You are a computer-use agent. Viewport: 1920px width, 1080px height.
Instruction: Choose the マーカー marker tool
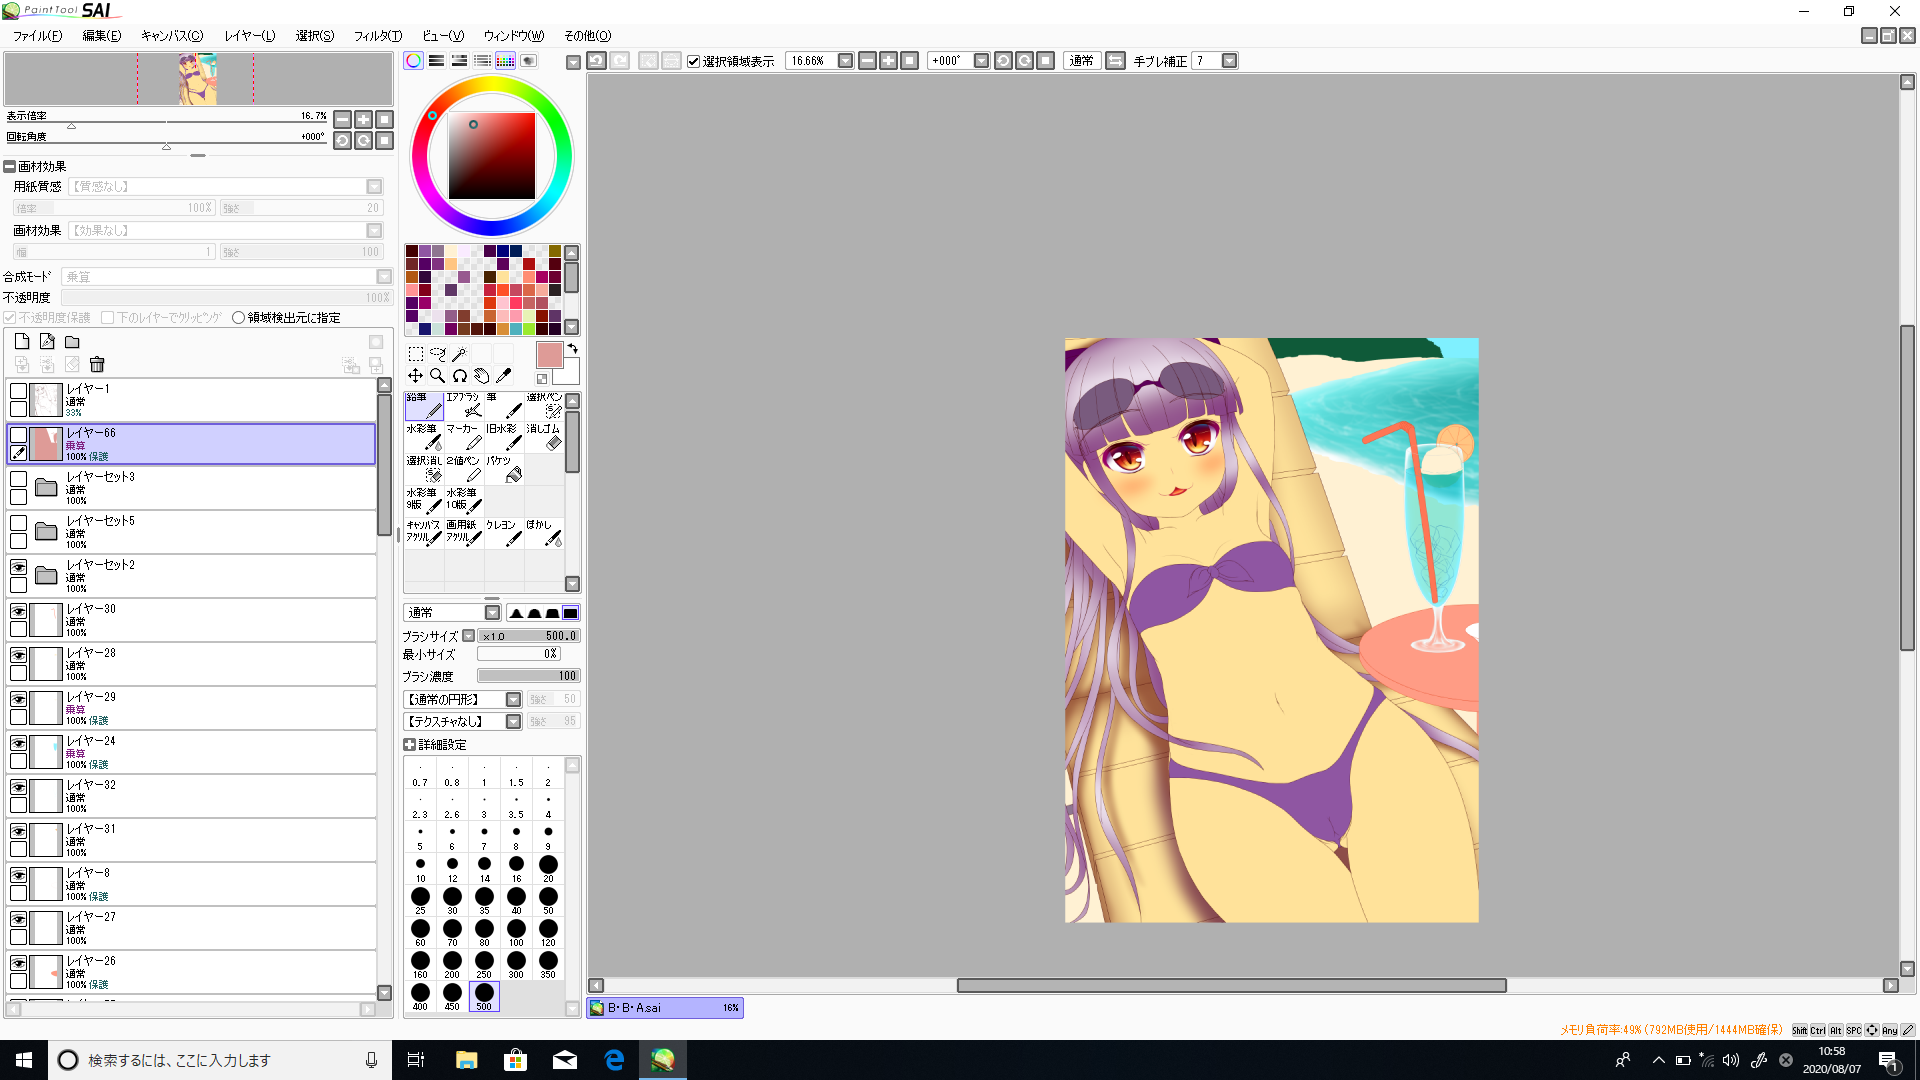click(464, 437)
